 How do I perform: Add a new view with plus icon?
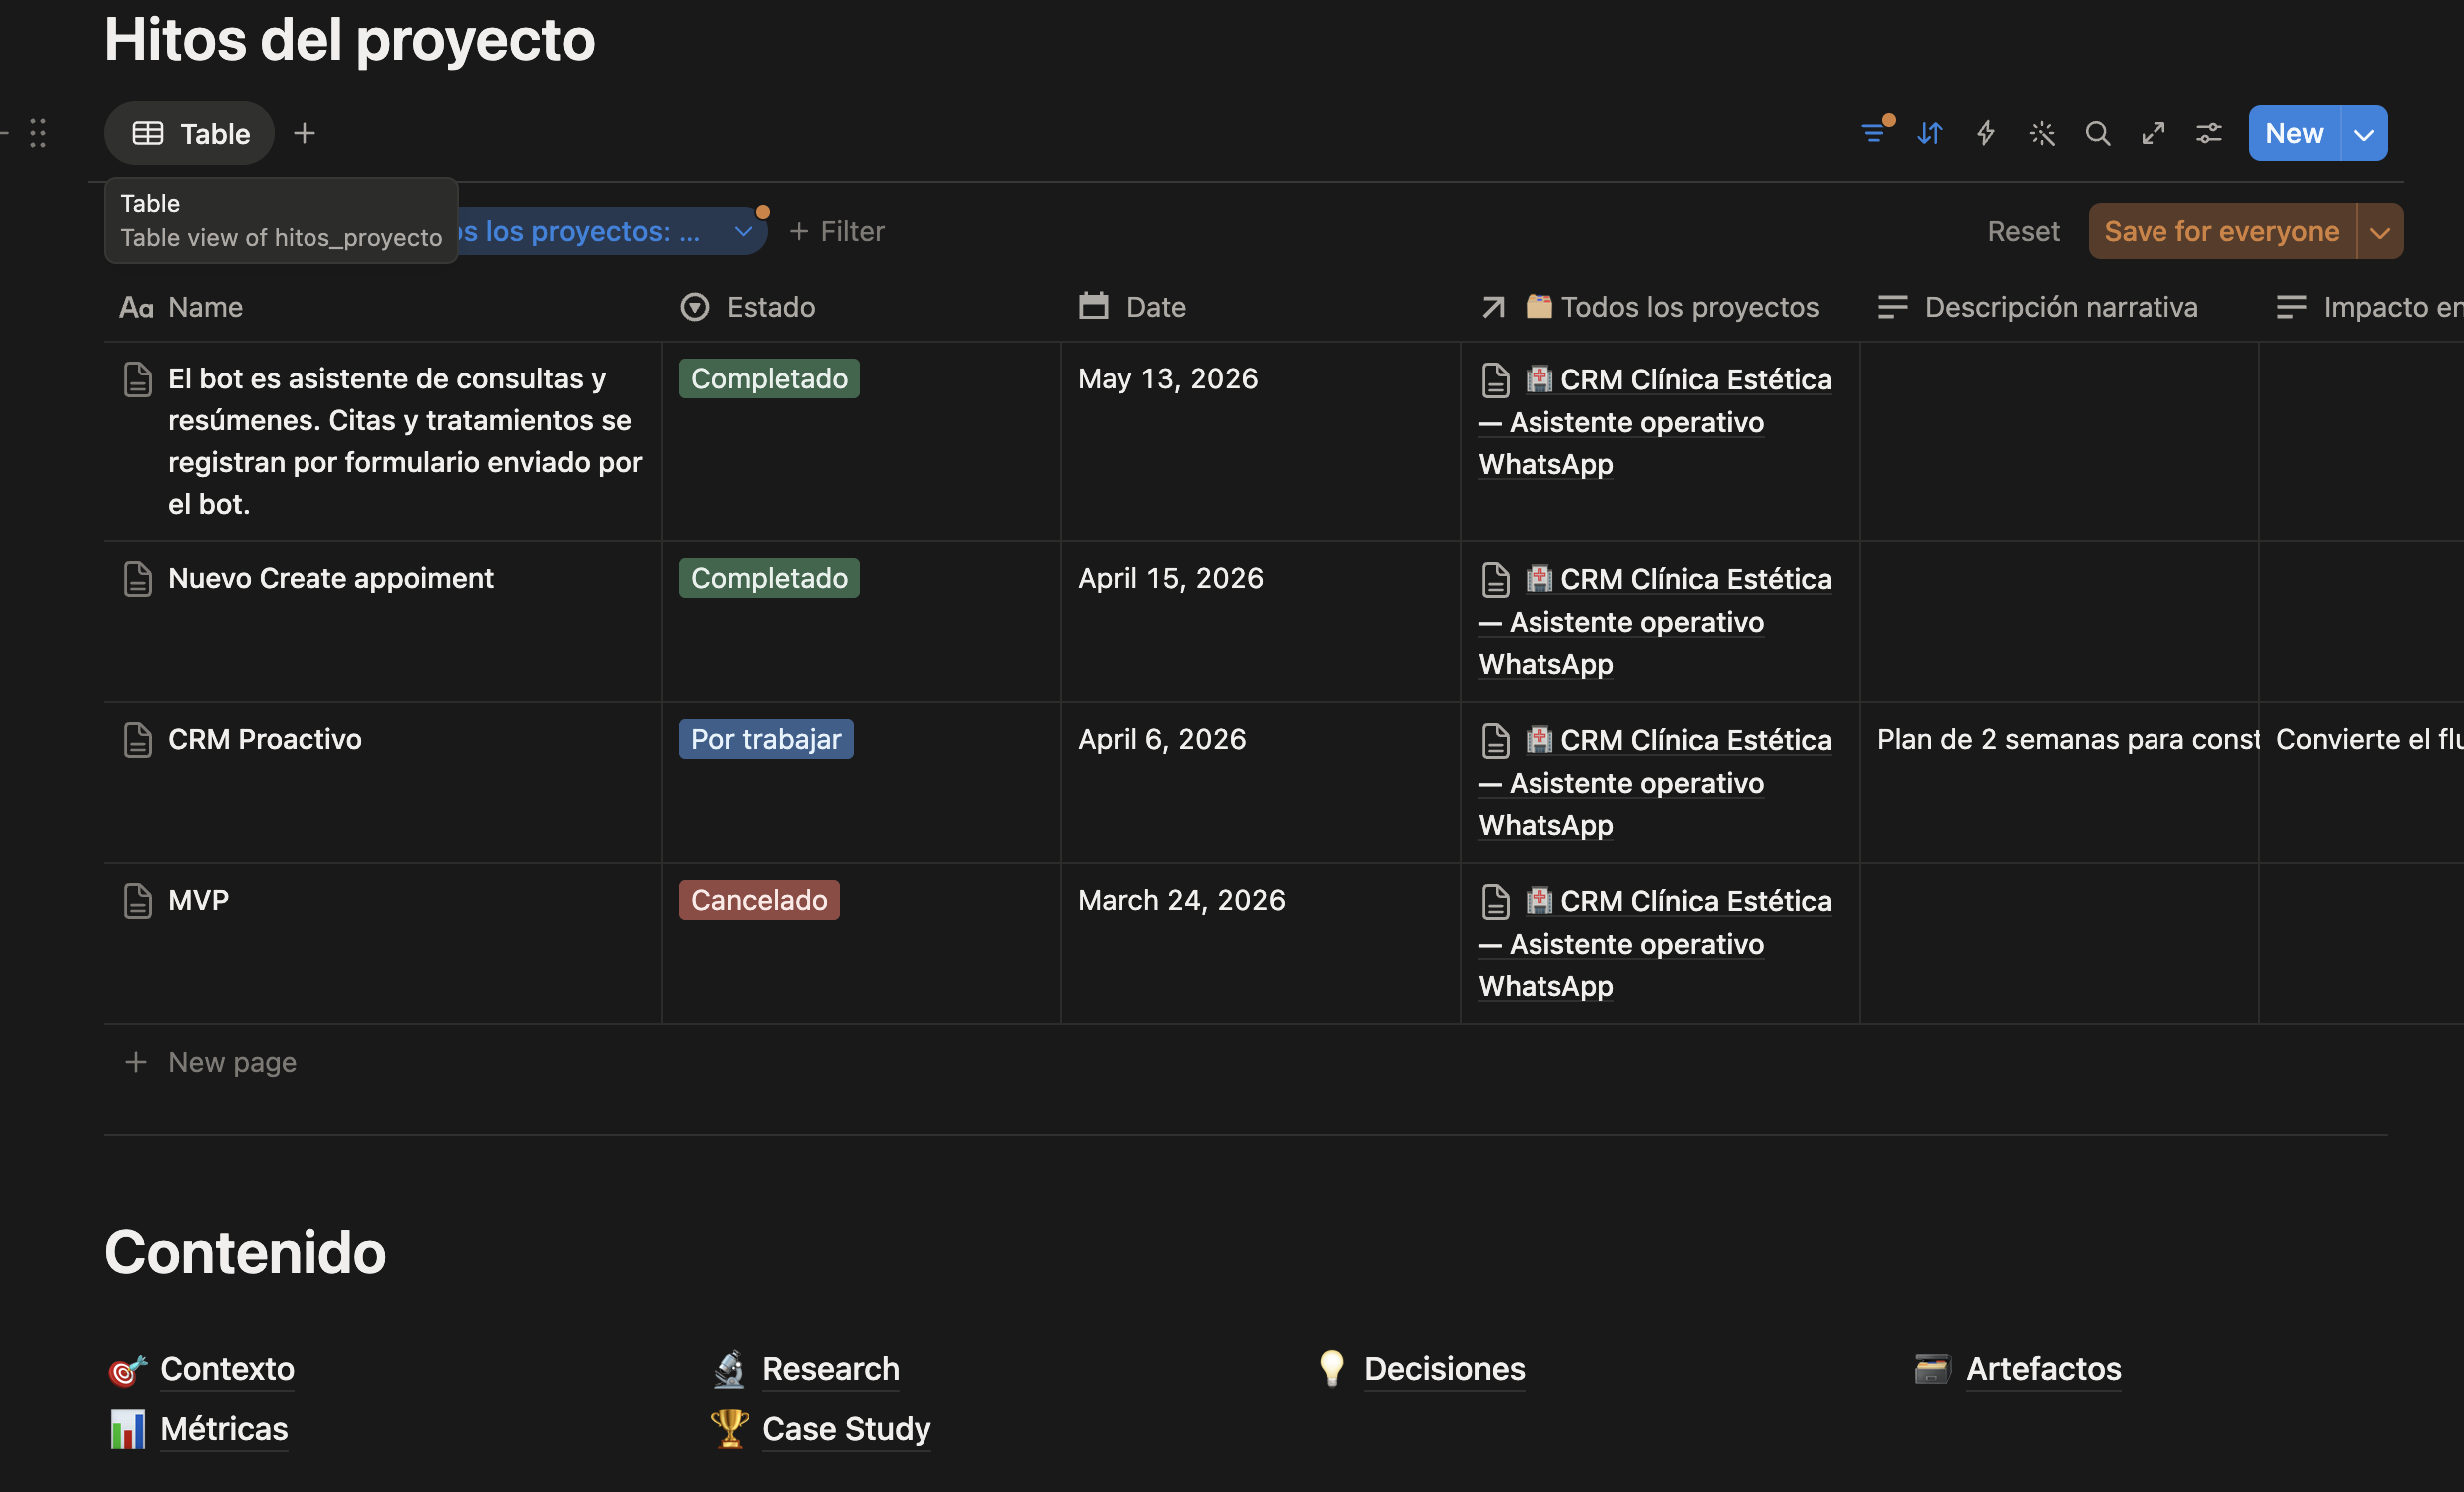(x=304, y=133)
